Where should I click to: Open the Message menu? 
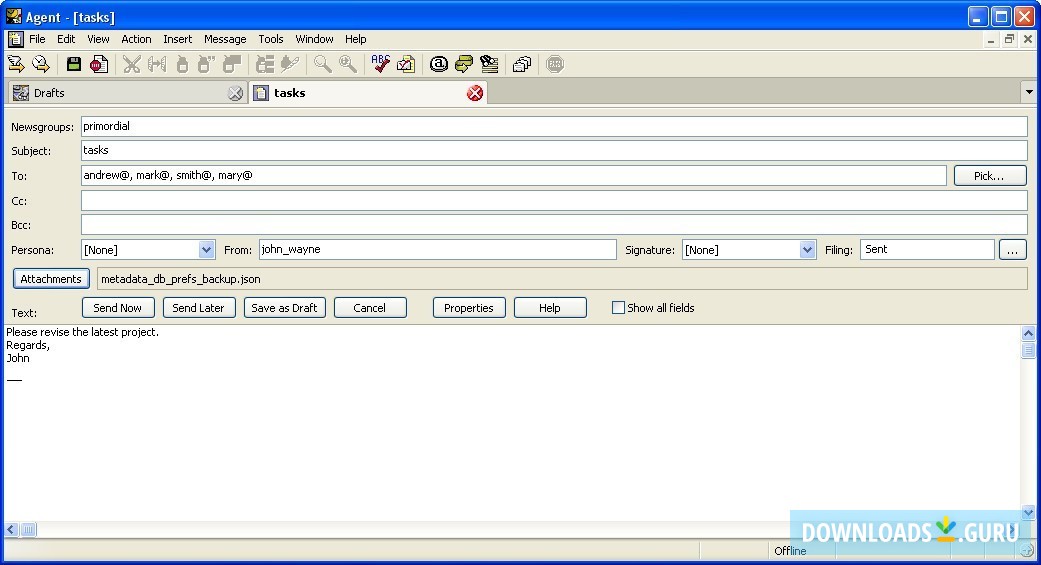click(x=225, y=39)
